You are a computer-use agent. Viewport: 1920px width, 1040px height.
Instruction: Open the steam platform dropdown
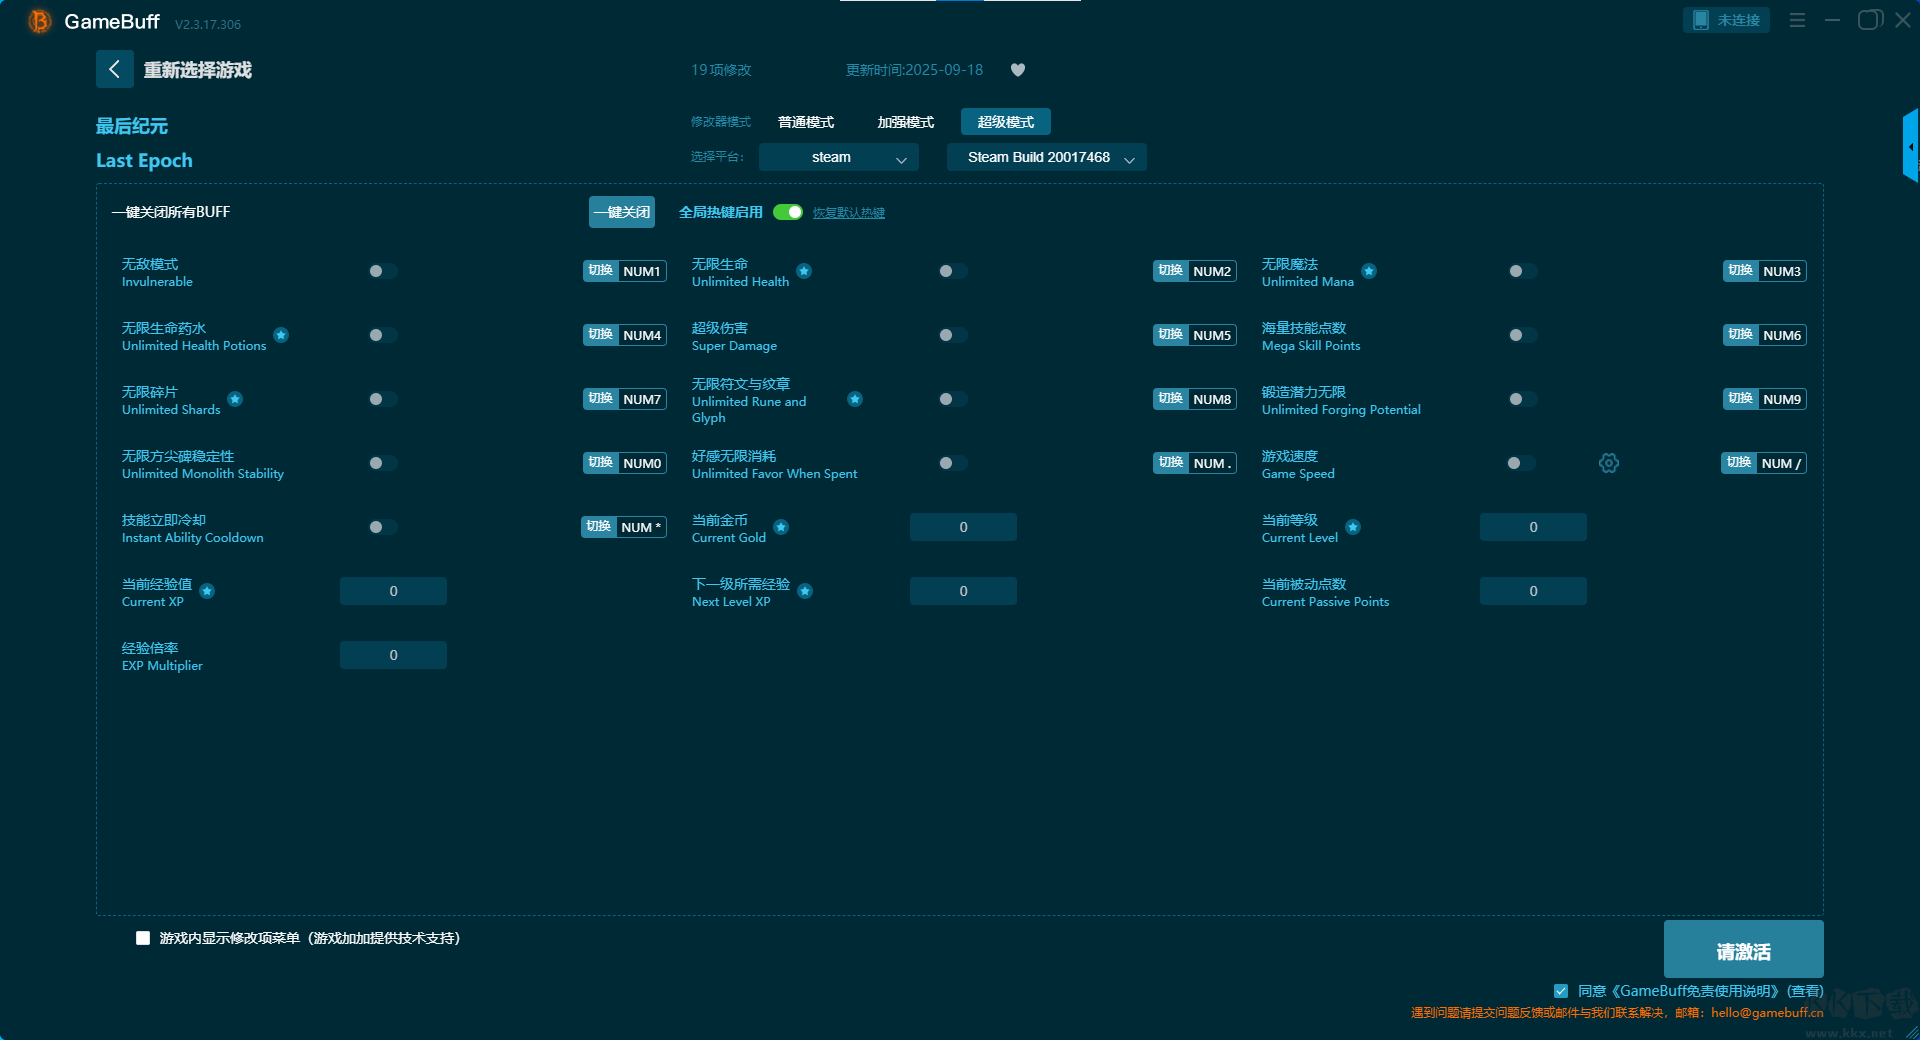coord(838,157)
